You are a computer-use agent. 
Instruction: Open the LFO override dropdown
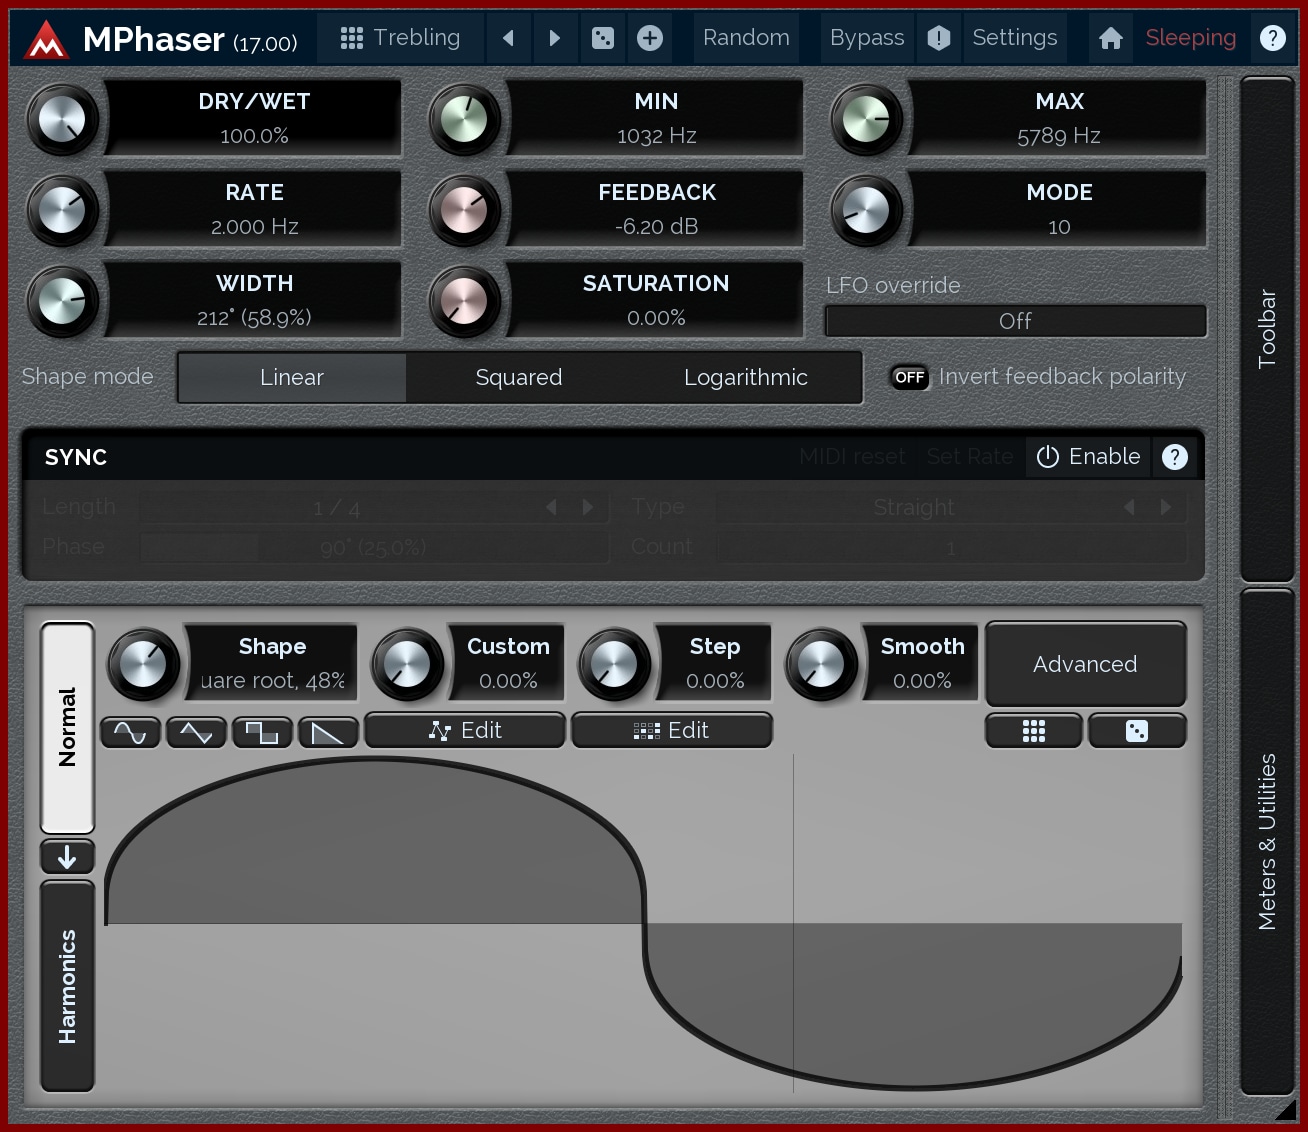pyautogui.click(x=1015, y=321)
